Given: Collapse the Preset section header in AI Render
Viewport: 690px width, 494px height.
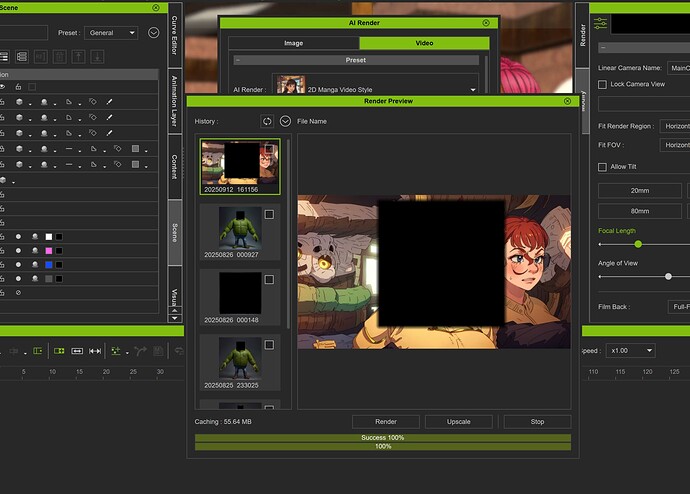Looking at the screenshot, I should 356,60.
